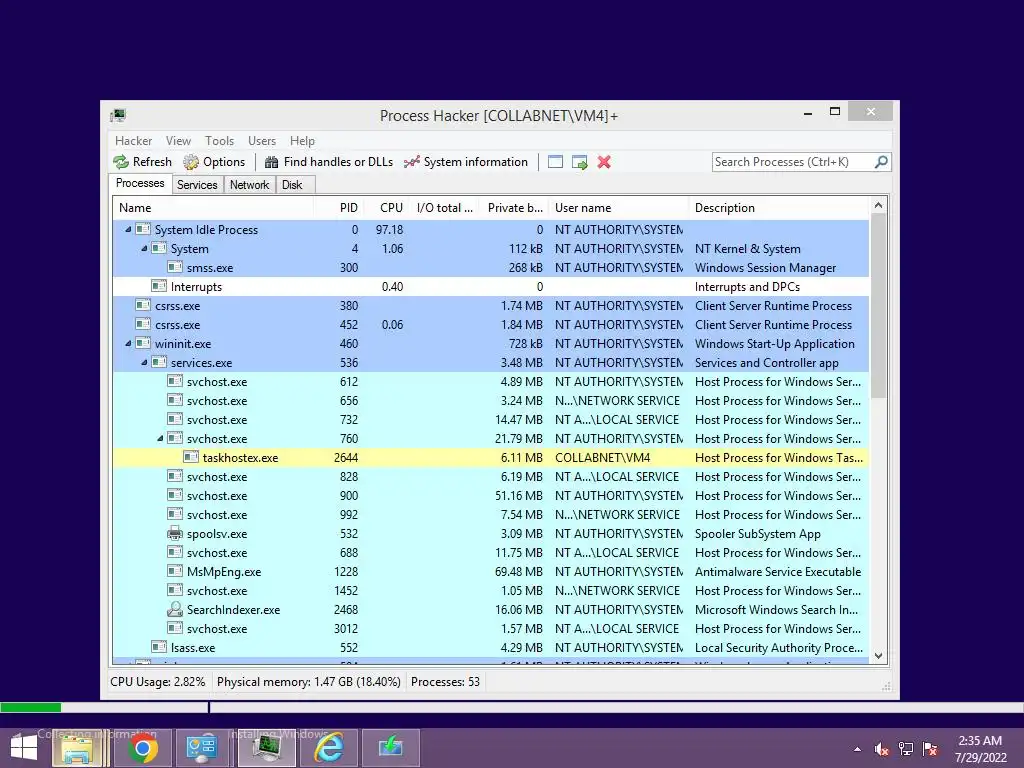Viewport: 1024px width, 768px height.
Task: Click the spoolsv.exe printer icon
Action: point(174,533)
